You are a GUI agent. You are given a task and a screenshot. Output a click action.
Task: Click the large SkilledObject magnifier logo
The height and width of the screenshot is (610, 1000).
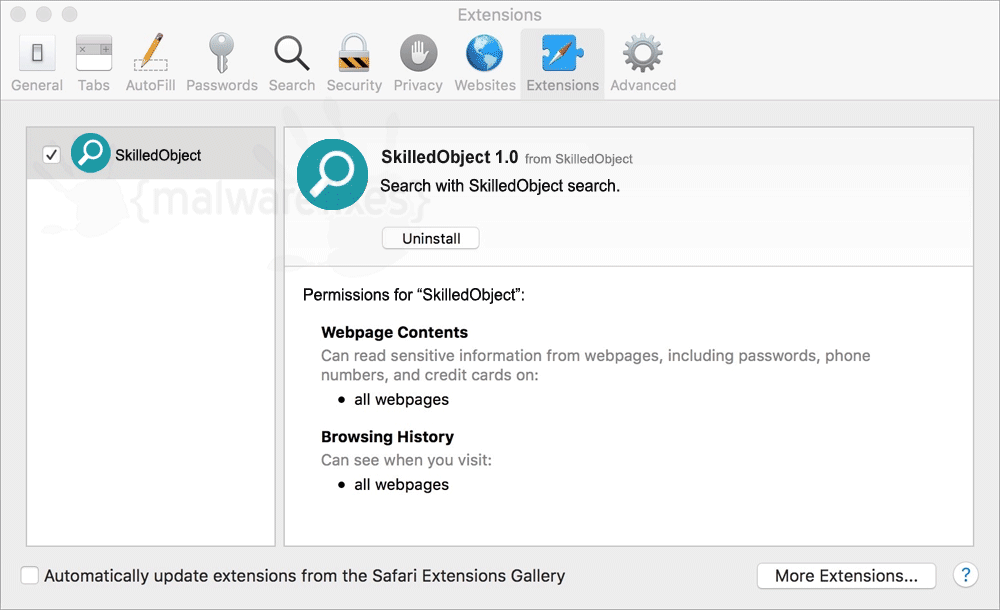point(332,174)
